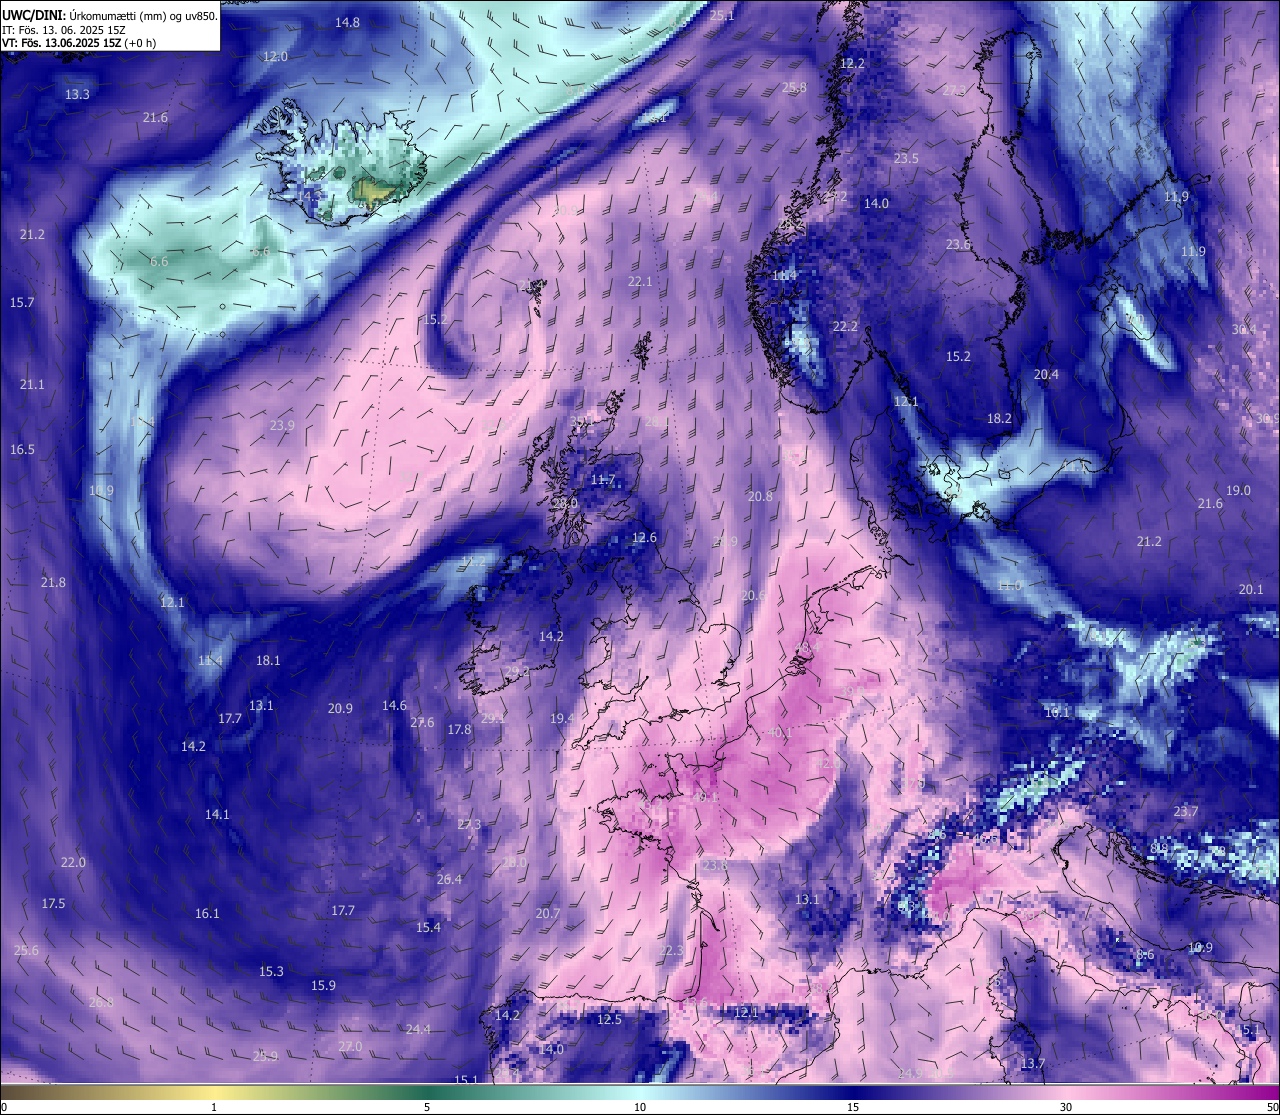Click the 13.7 value label
This screenshot has height=1115, width=1280.
click(x=1032, y=1063)
